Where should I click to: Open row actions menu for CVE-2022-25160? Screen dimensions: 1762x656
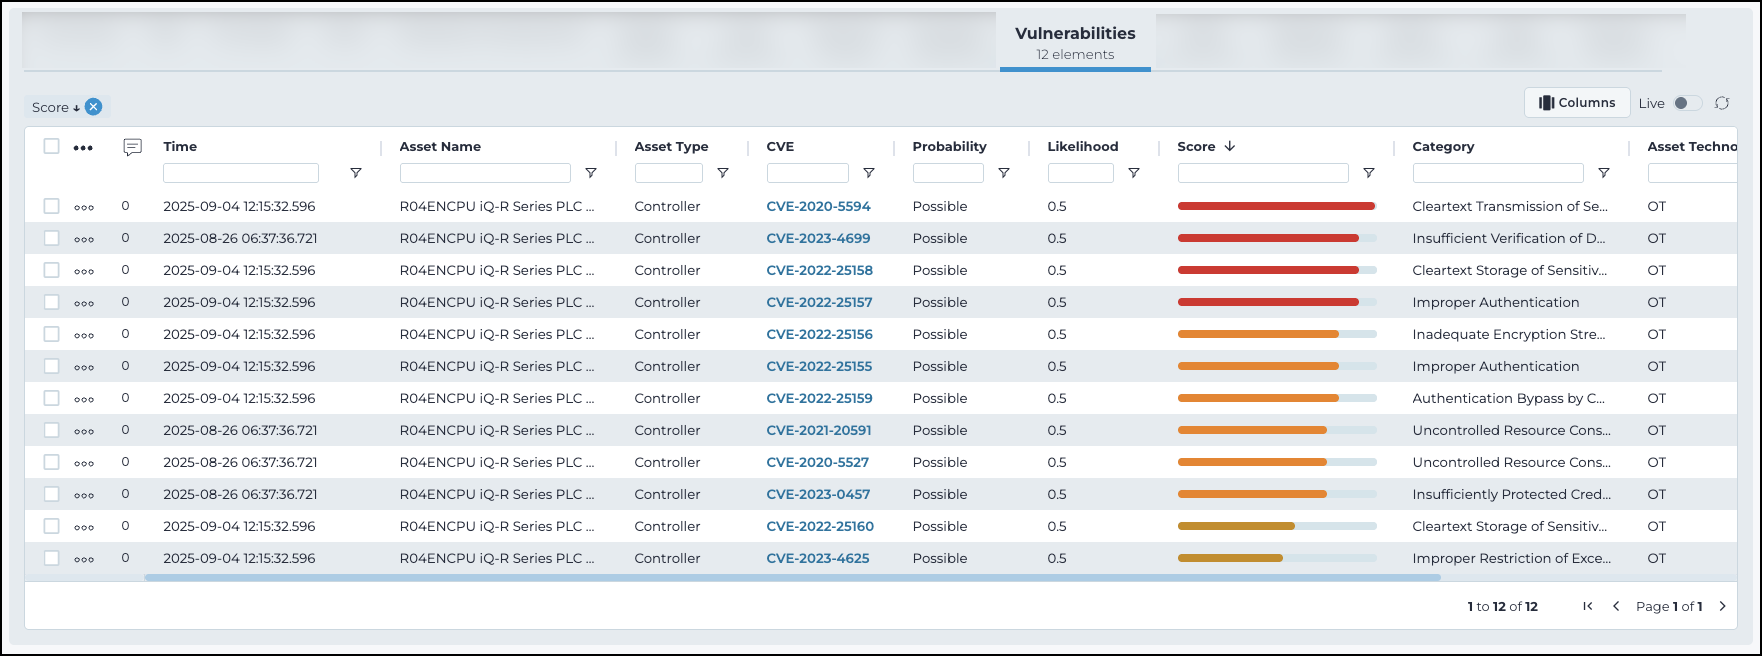(84, 528)
